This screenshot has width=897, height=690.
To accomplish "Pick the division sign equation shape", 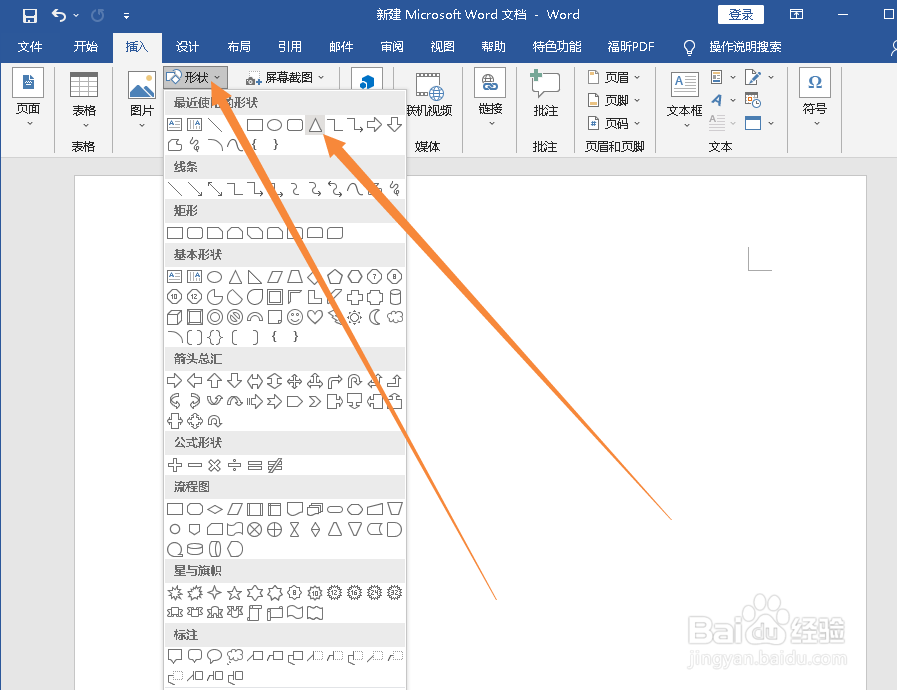I will pyautogui.click(x=235, y=465).
